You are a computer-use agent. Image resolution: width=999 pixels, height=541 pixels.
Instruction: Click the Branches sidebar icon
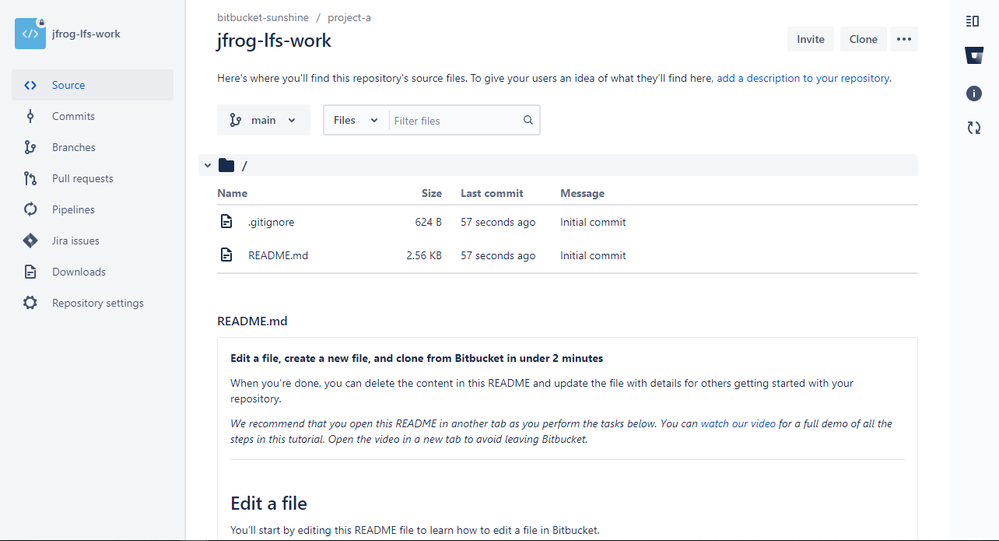click(x=30, y=147)
